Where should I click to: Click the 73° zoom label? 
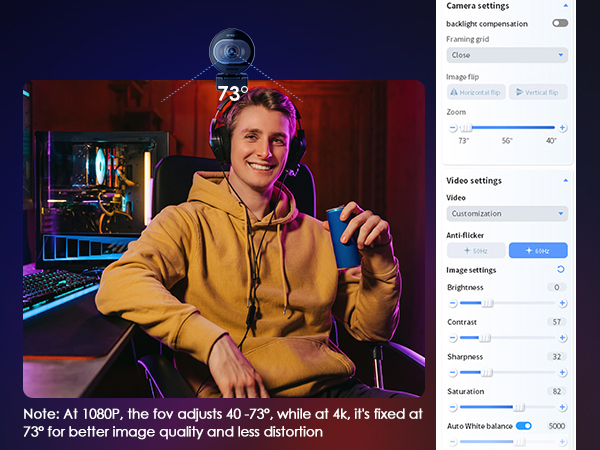coord(463,141)
